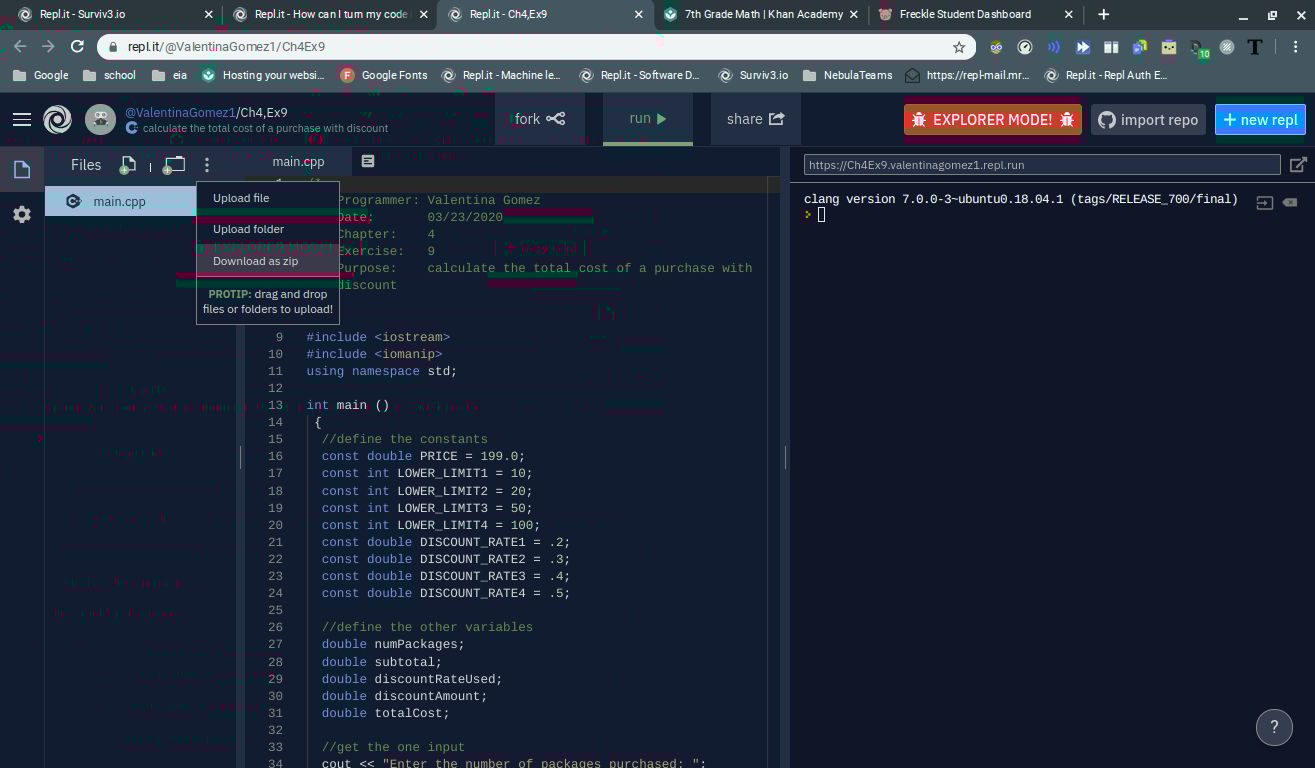The image size is (1315, 768).
Task: Click the extension with green 10 badge
Action: coord(1198,48)
